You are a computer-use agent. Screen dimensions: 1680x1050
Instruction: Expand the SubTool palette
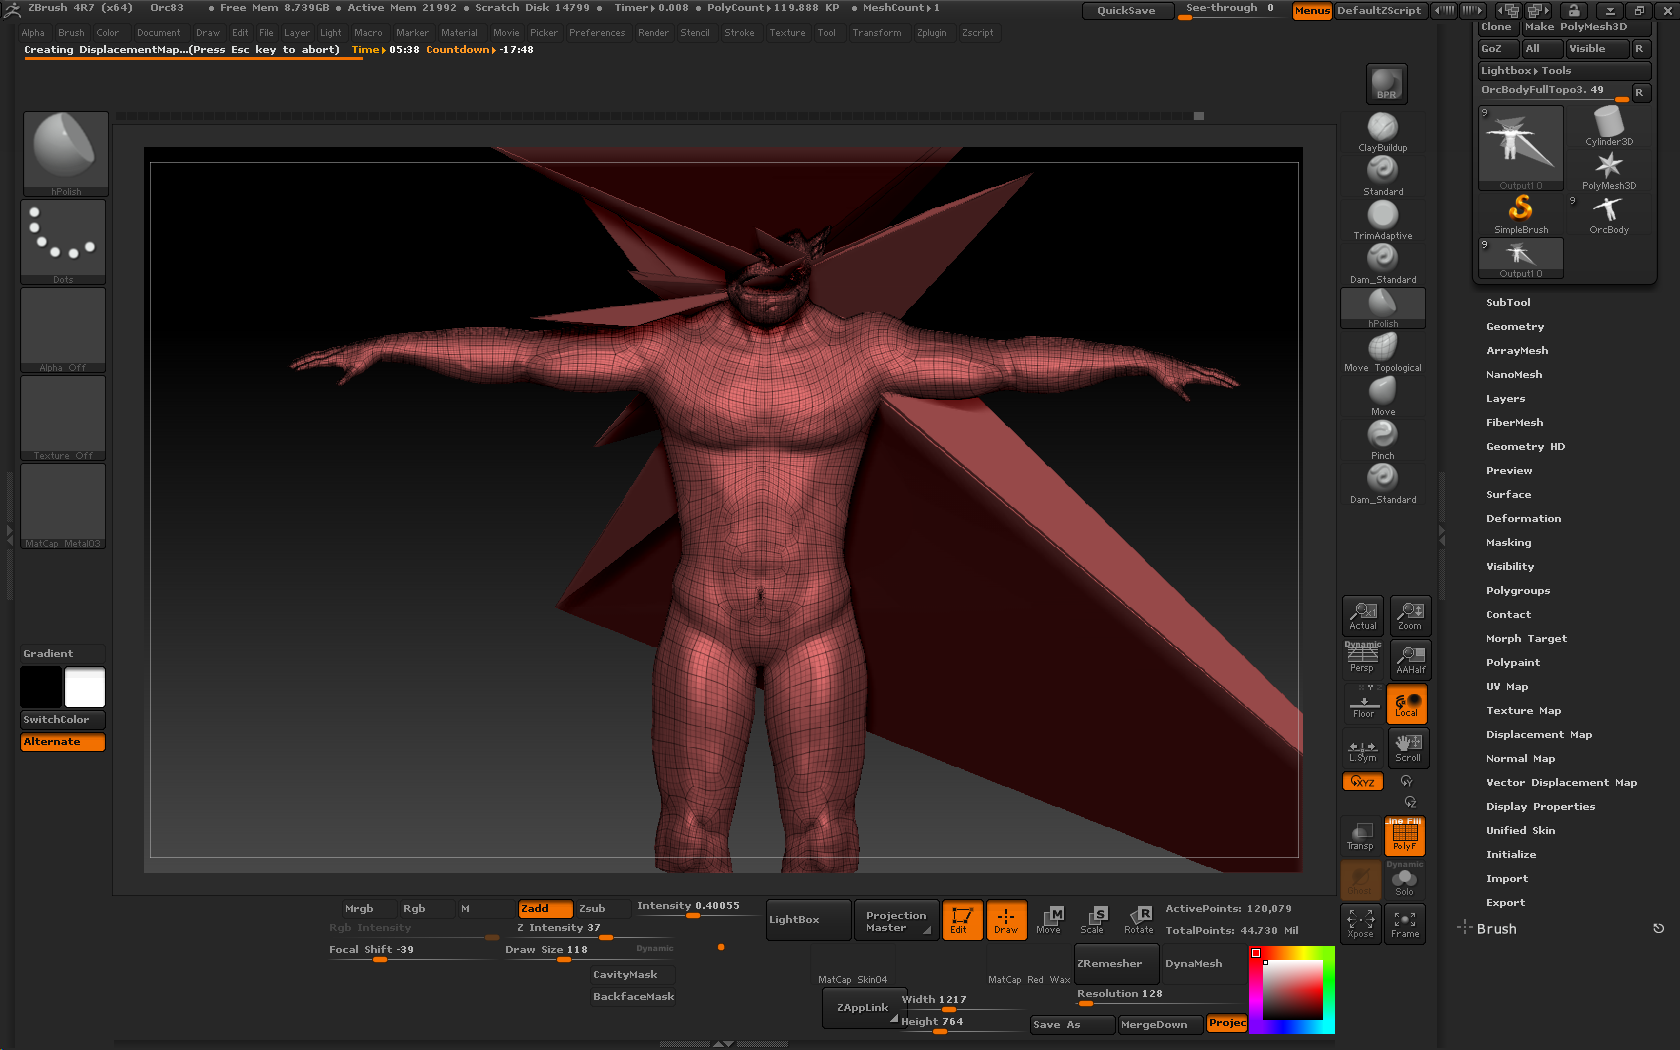[x=1508, y=303]
